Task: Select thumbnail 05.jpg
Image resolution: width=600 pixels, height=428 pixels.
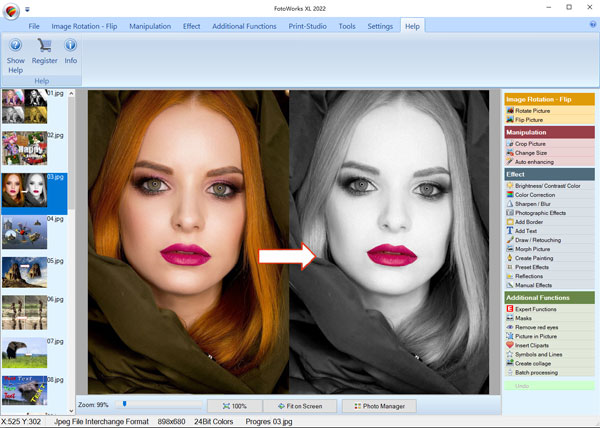Action: (25, 272)
